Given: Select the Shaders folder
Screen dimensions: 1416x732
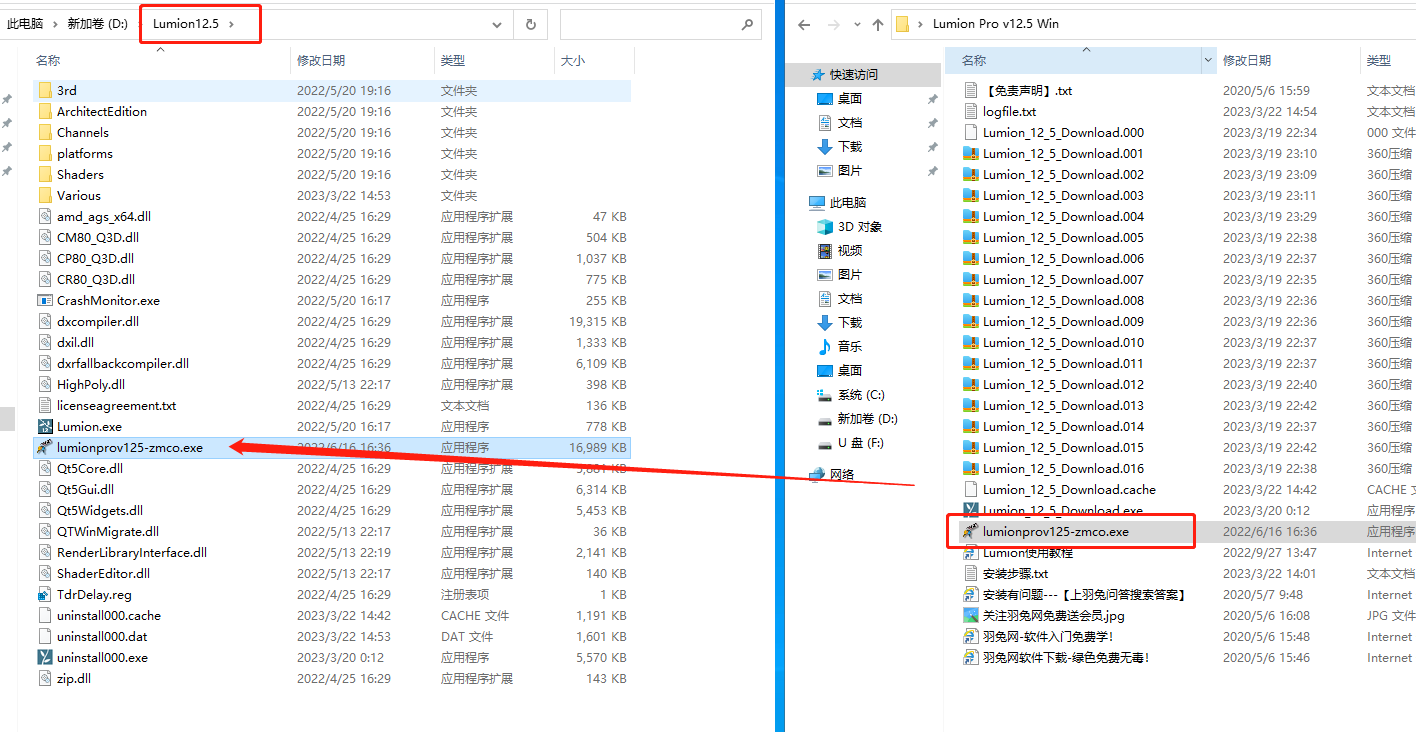Looking at the screenshot, I should pos(80,175).
